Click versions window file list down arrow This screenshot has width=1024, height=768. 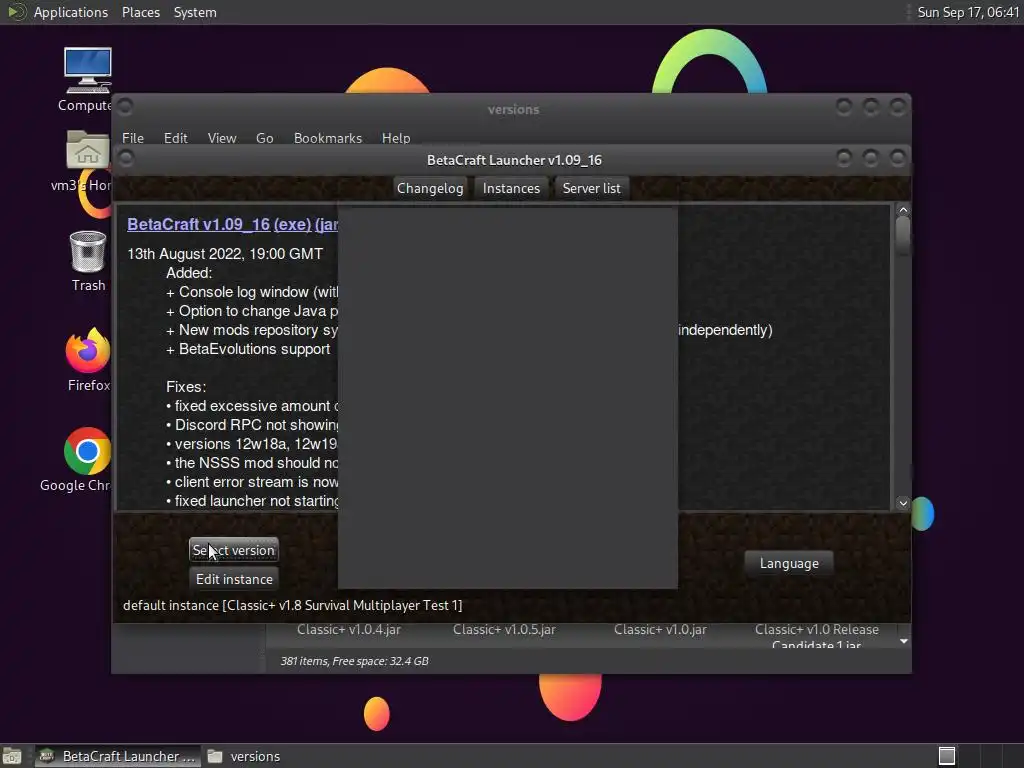pyautogui.click(x=904, y=641)
